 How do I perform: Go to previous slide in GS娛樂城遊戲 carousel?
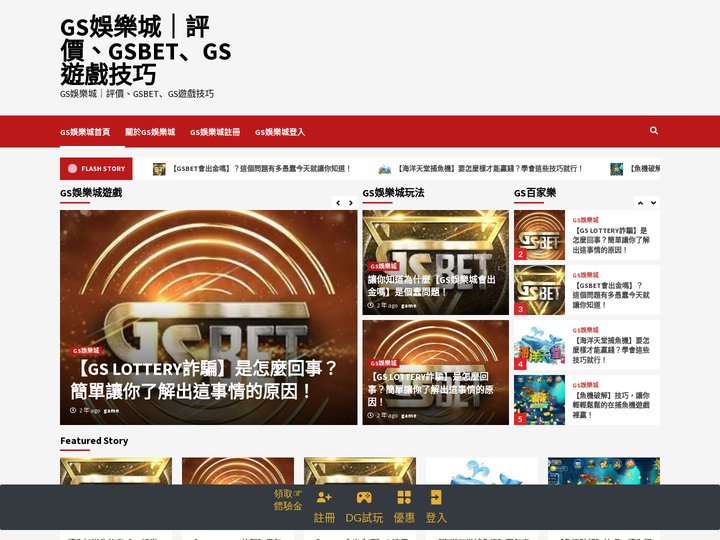coord(338,203)
